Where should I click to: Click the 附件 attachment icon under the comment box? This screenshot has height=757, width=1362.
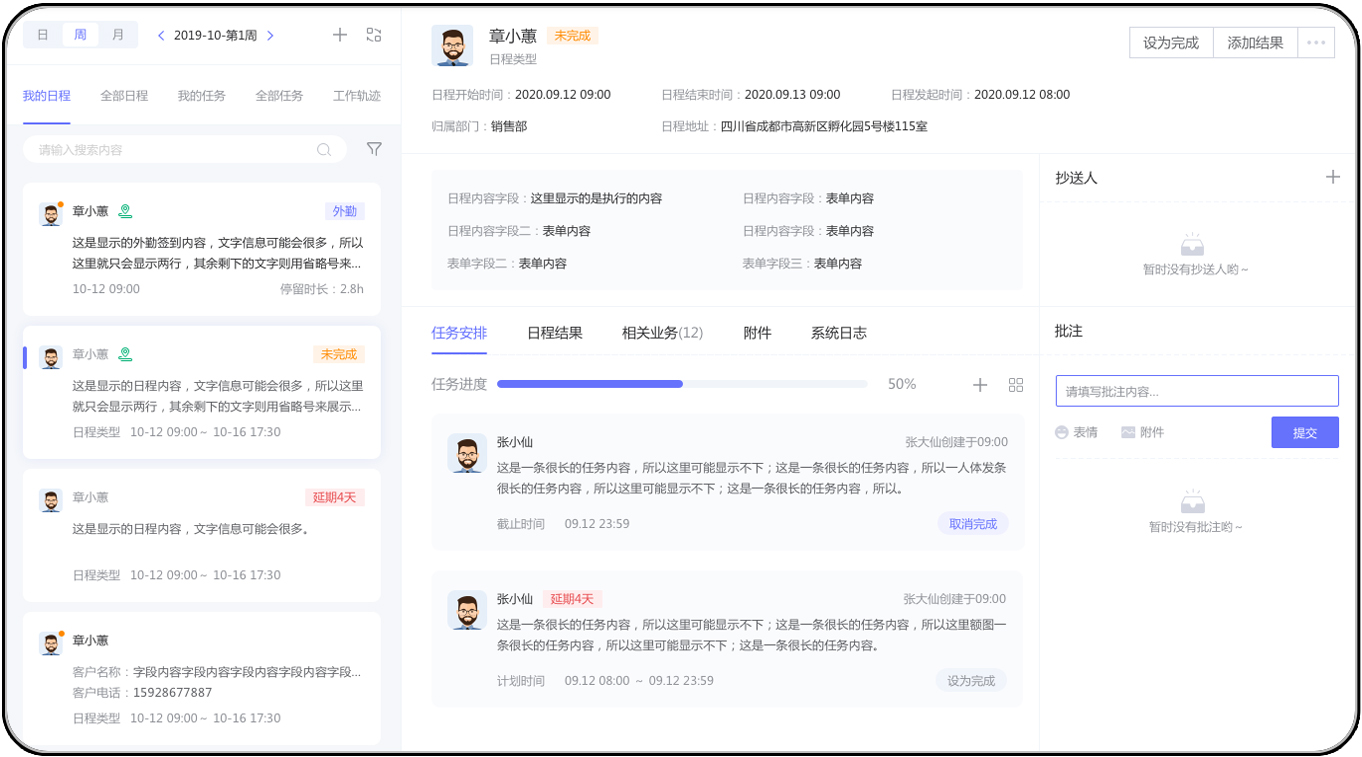click(x=1128, y=432)
